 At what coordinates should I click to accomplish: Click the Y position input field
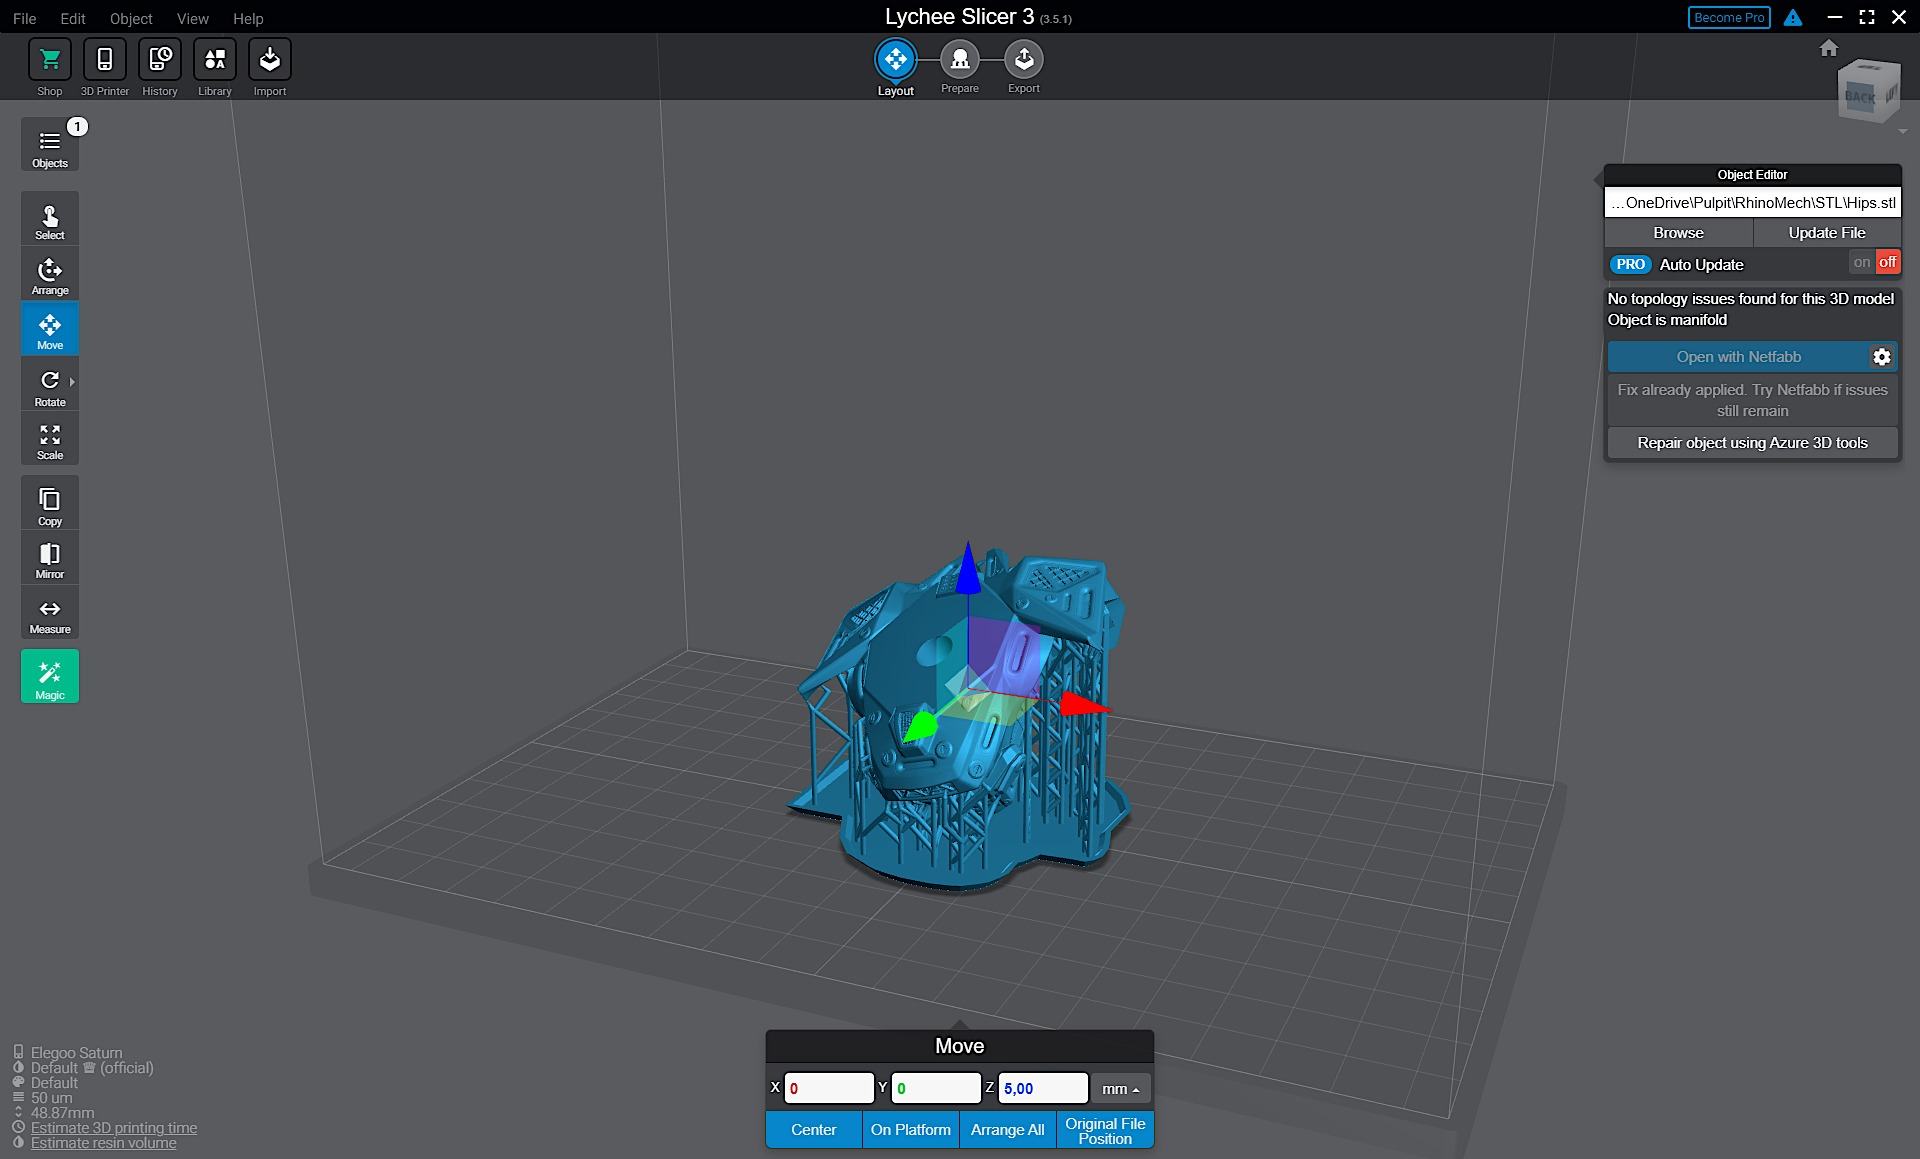936,1088
